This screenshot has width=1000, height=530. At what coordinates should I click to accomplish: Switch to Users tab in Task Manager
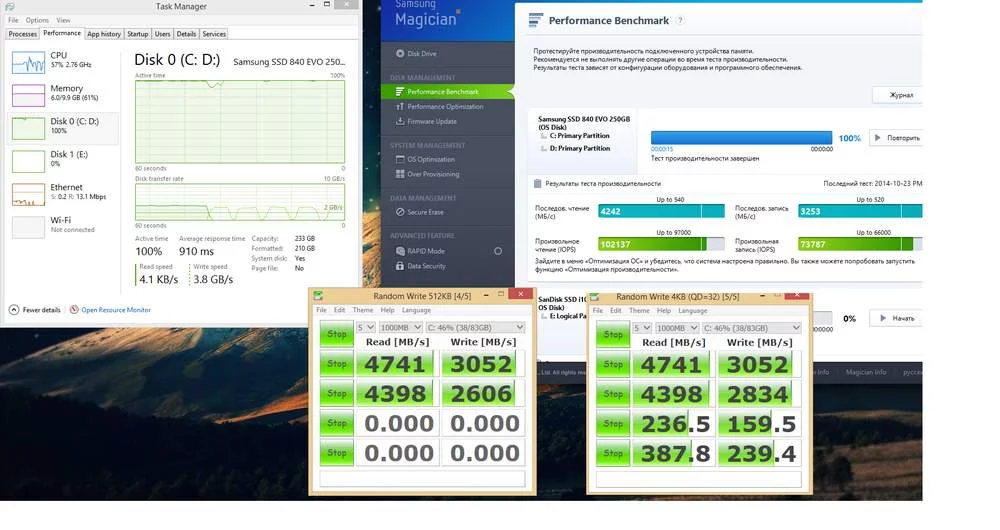coord(163,34)
